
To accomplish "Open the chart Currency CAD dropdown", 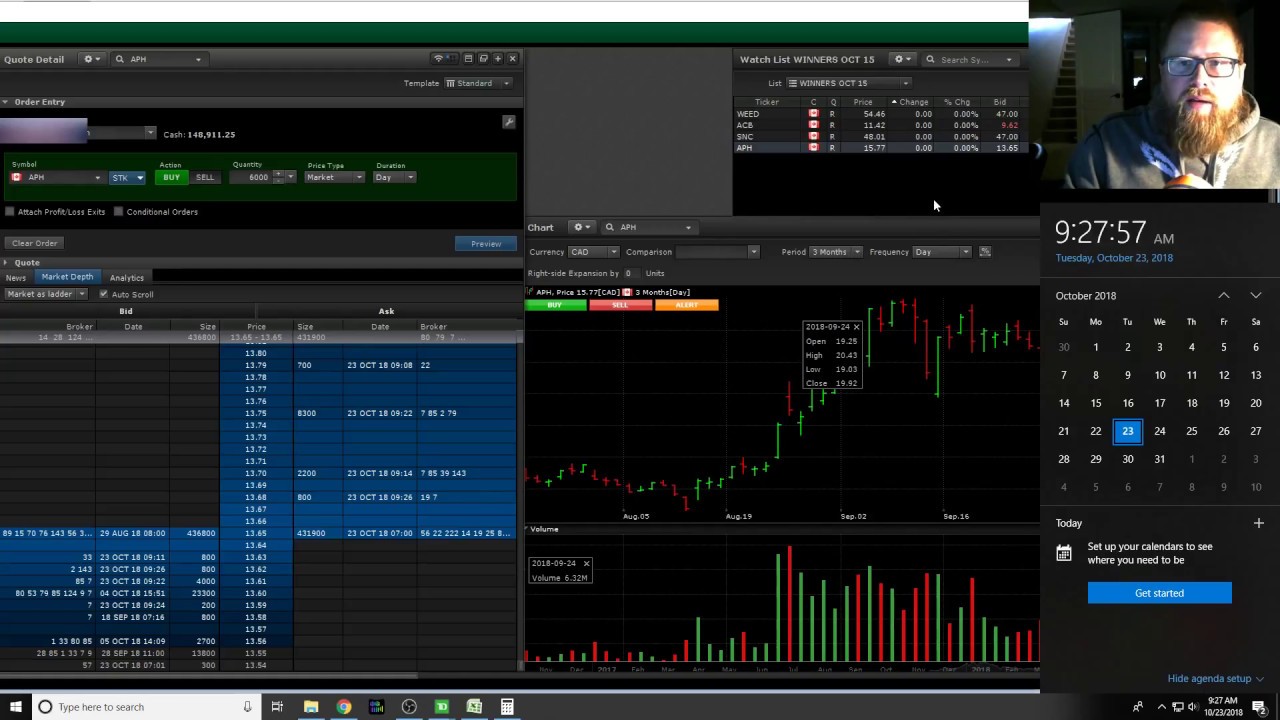I will click(594, 252).
